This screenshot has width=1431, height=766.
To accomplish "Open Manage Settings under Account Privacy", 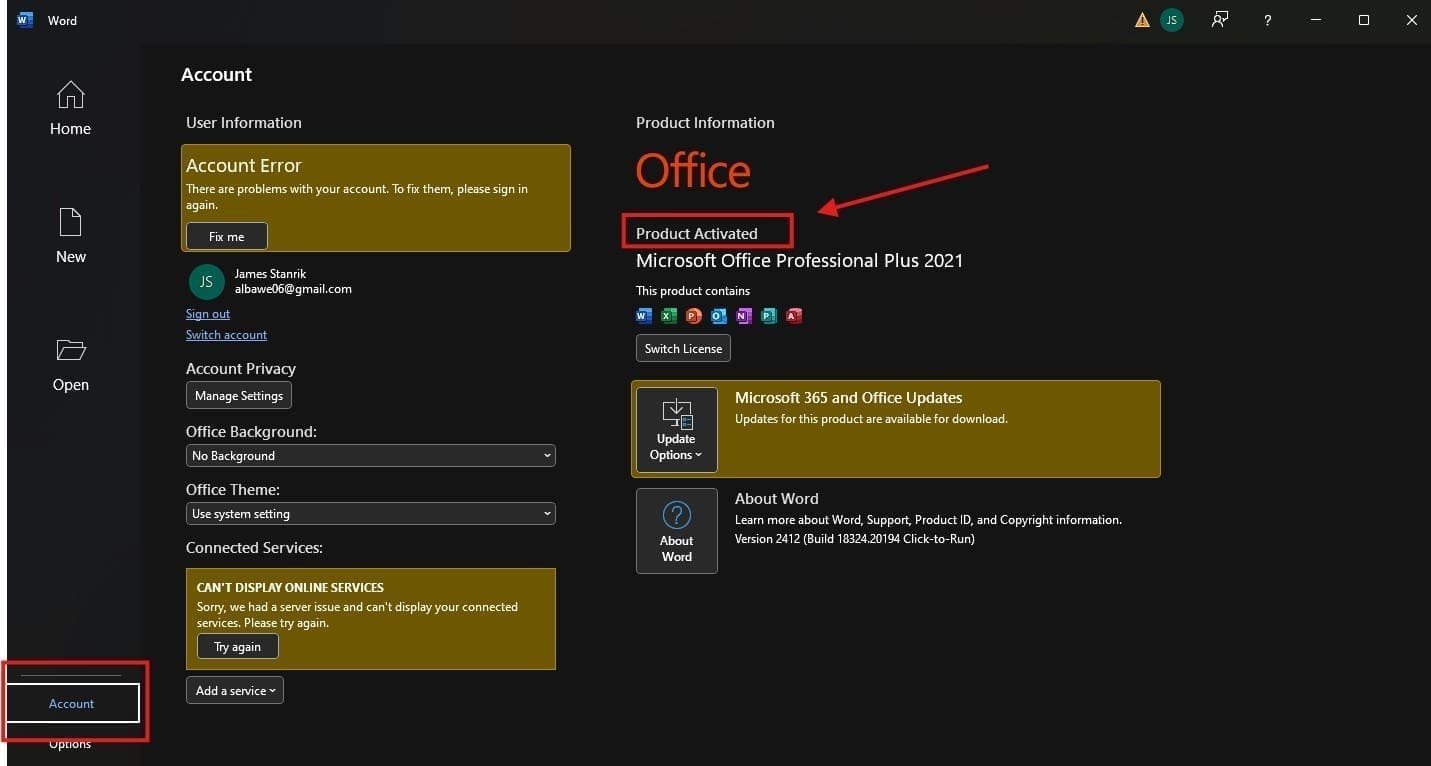I will click(239, 396).
